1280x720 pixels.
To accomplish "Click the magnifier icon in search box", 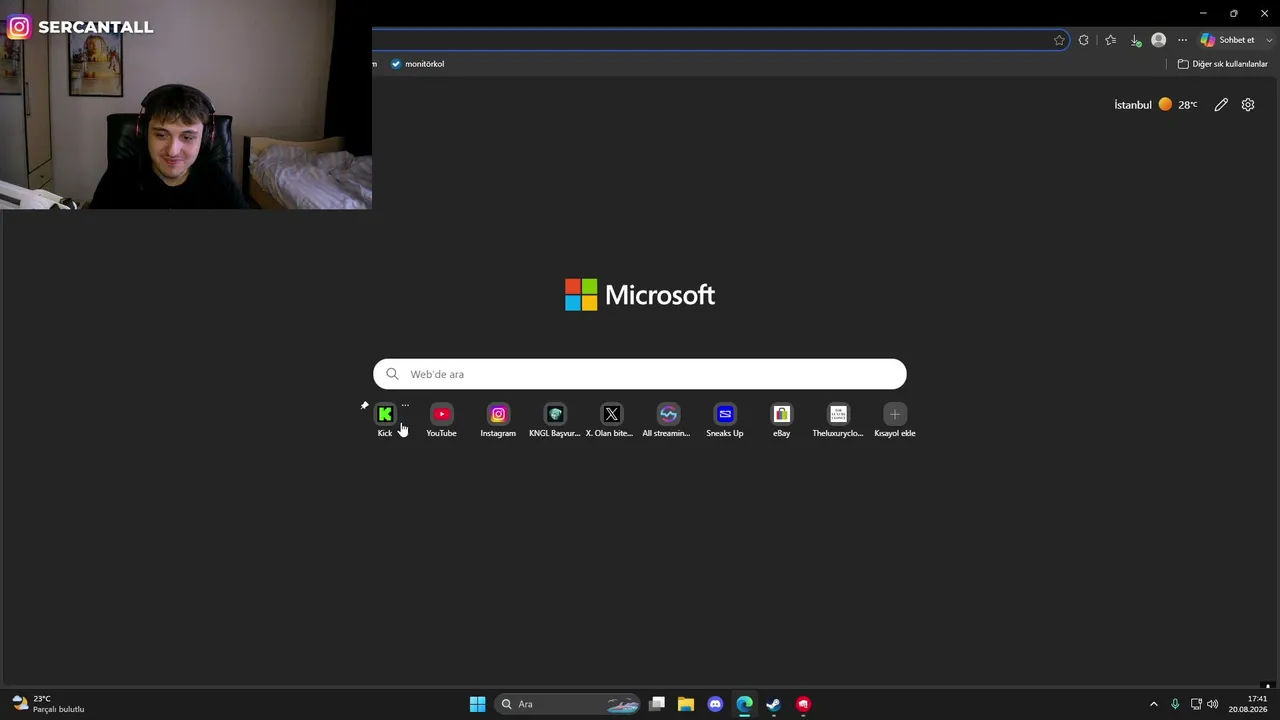I will (392, 374).
